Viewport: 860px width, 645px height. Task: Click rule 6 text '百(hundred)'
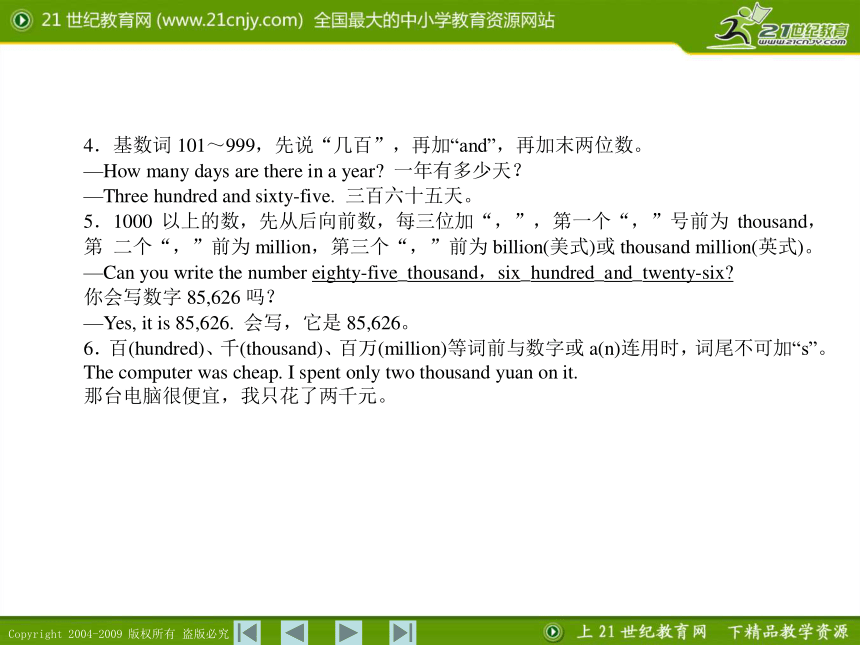[x=157, y=348]
